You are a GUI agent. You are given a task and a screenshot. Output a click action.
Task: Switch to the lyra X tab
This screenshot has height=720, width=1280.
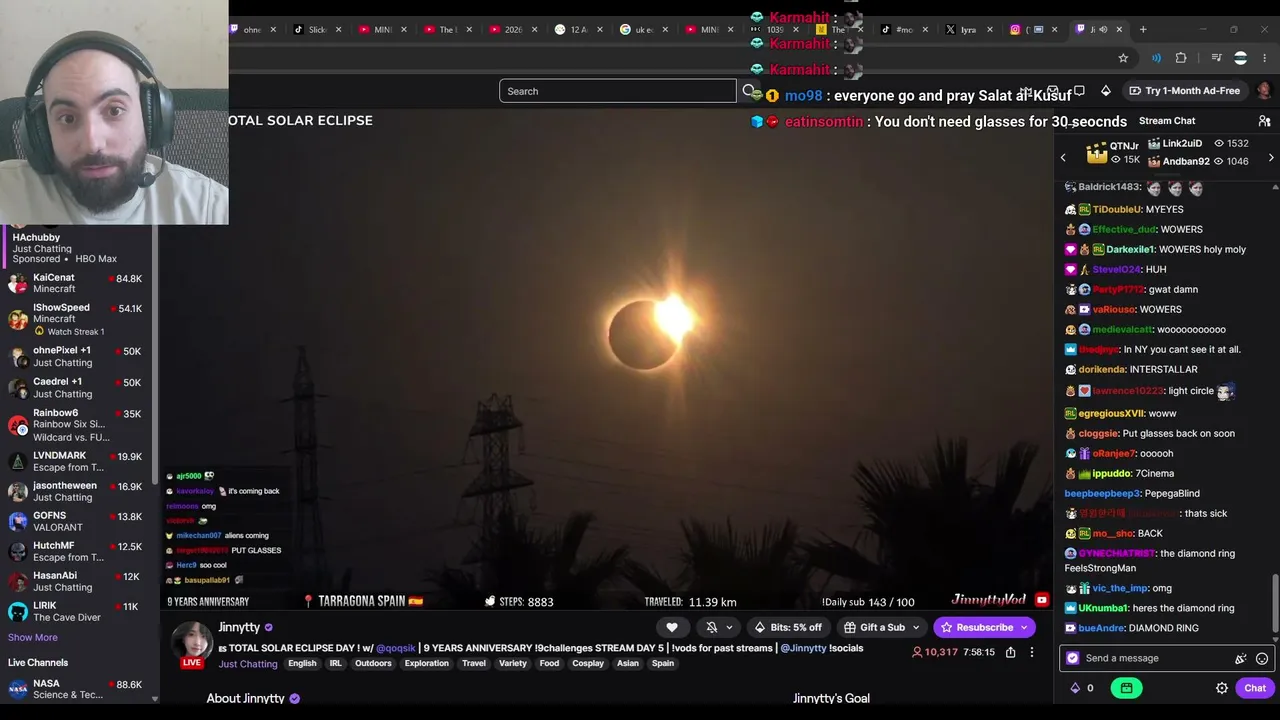point(967,29)
